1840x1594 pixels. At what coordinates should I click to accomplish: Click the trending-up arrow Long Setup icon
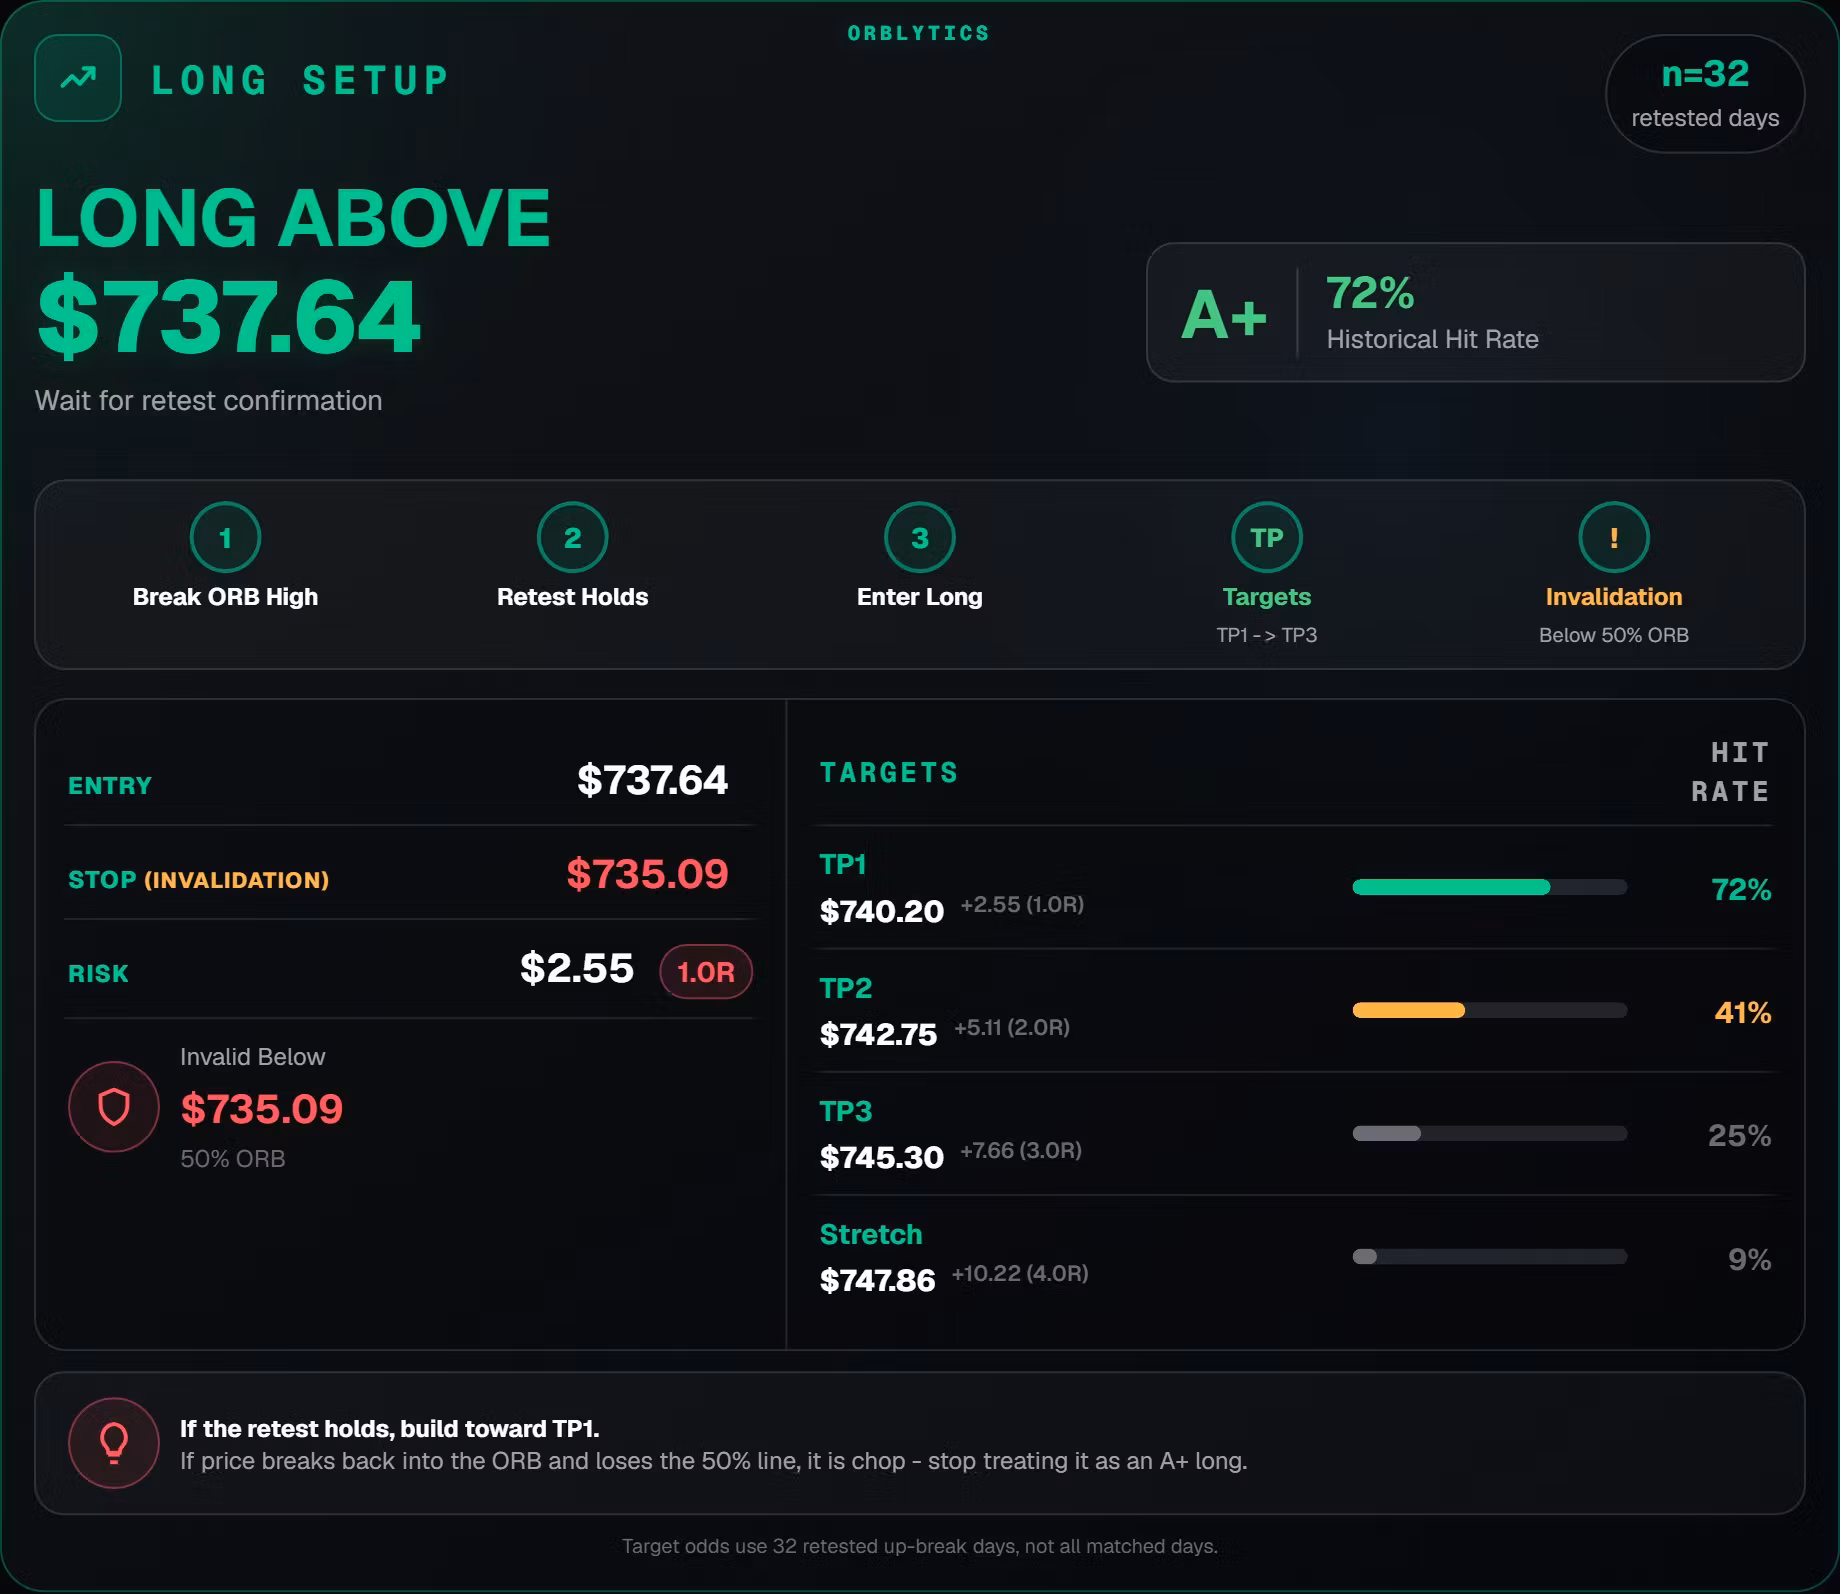click(x=78, y=78)
